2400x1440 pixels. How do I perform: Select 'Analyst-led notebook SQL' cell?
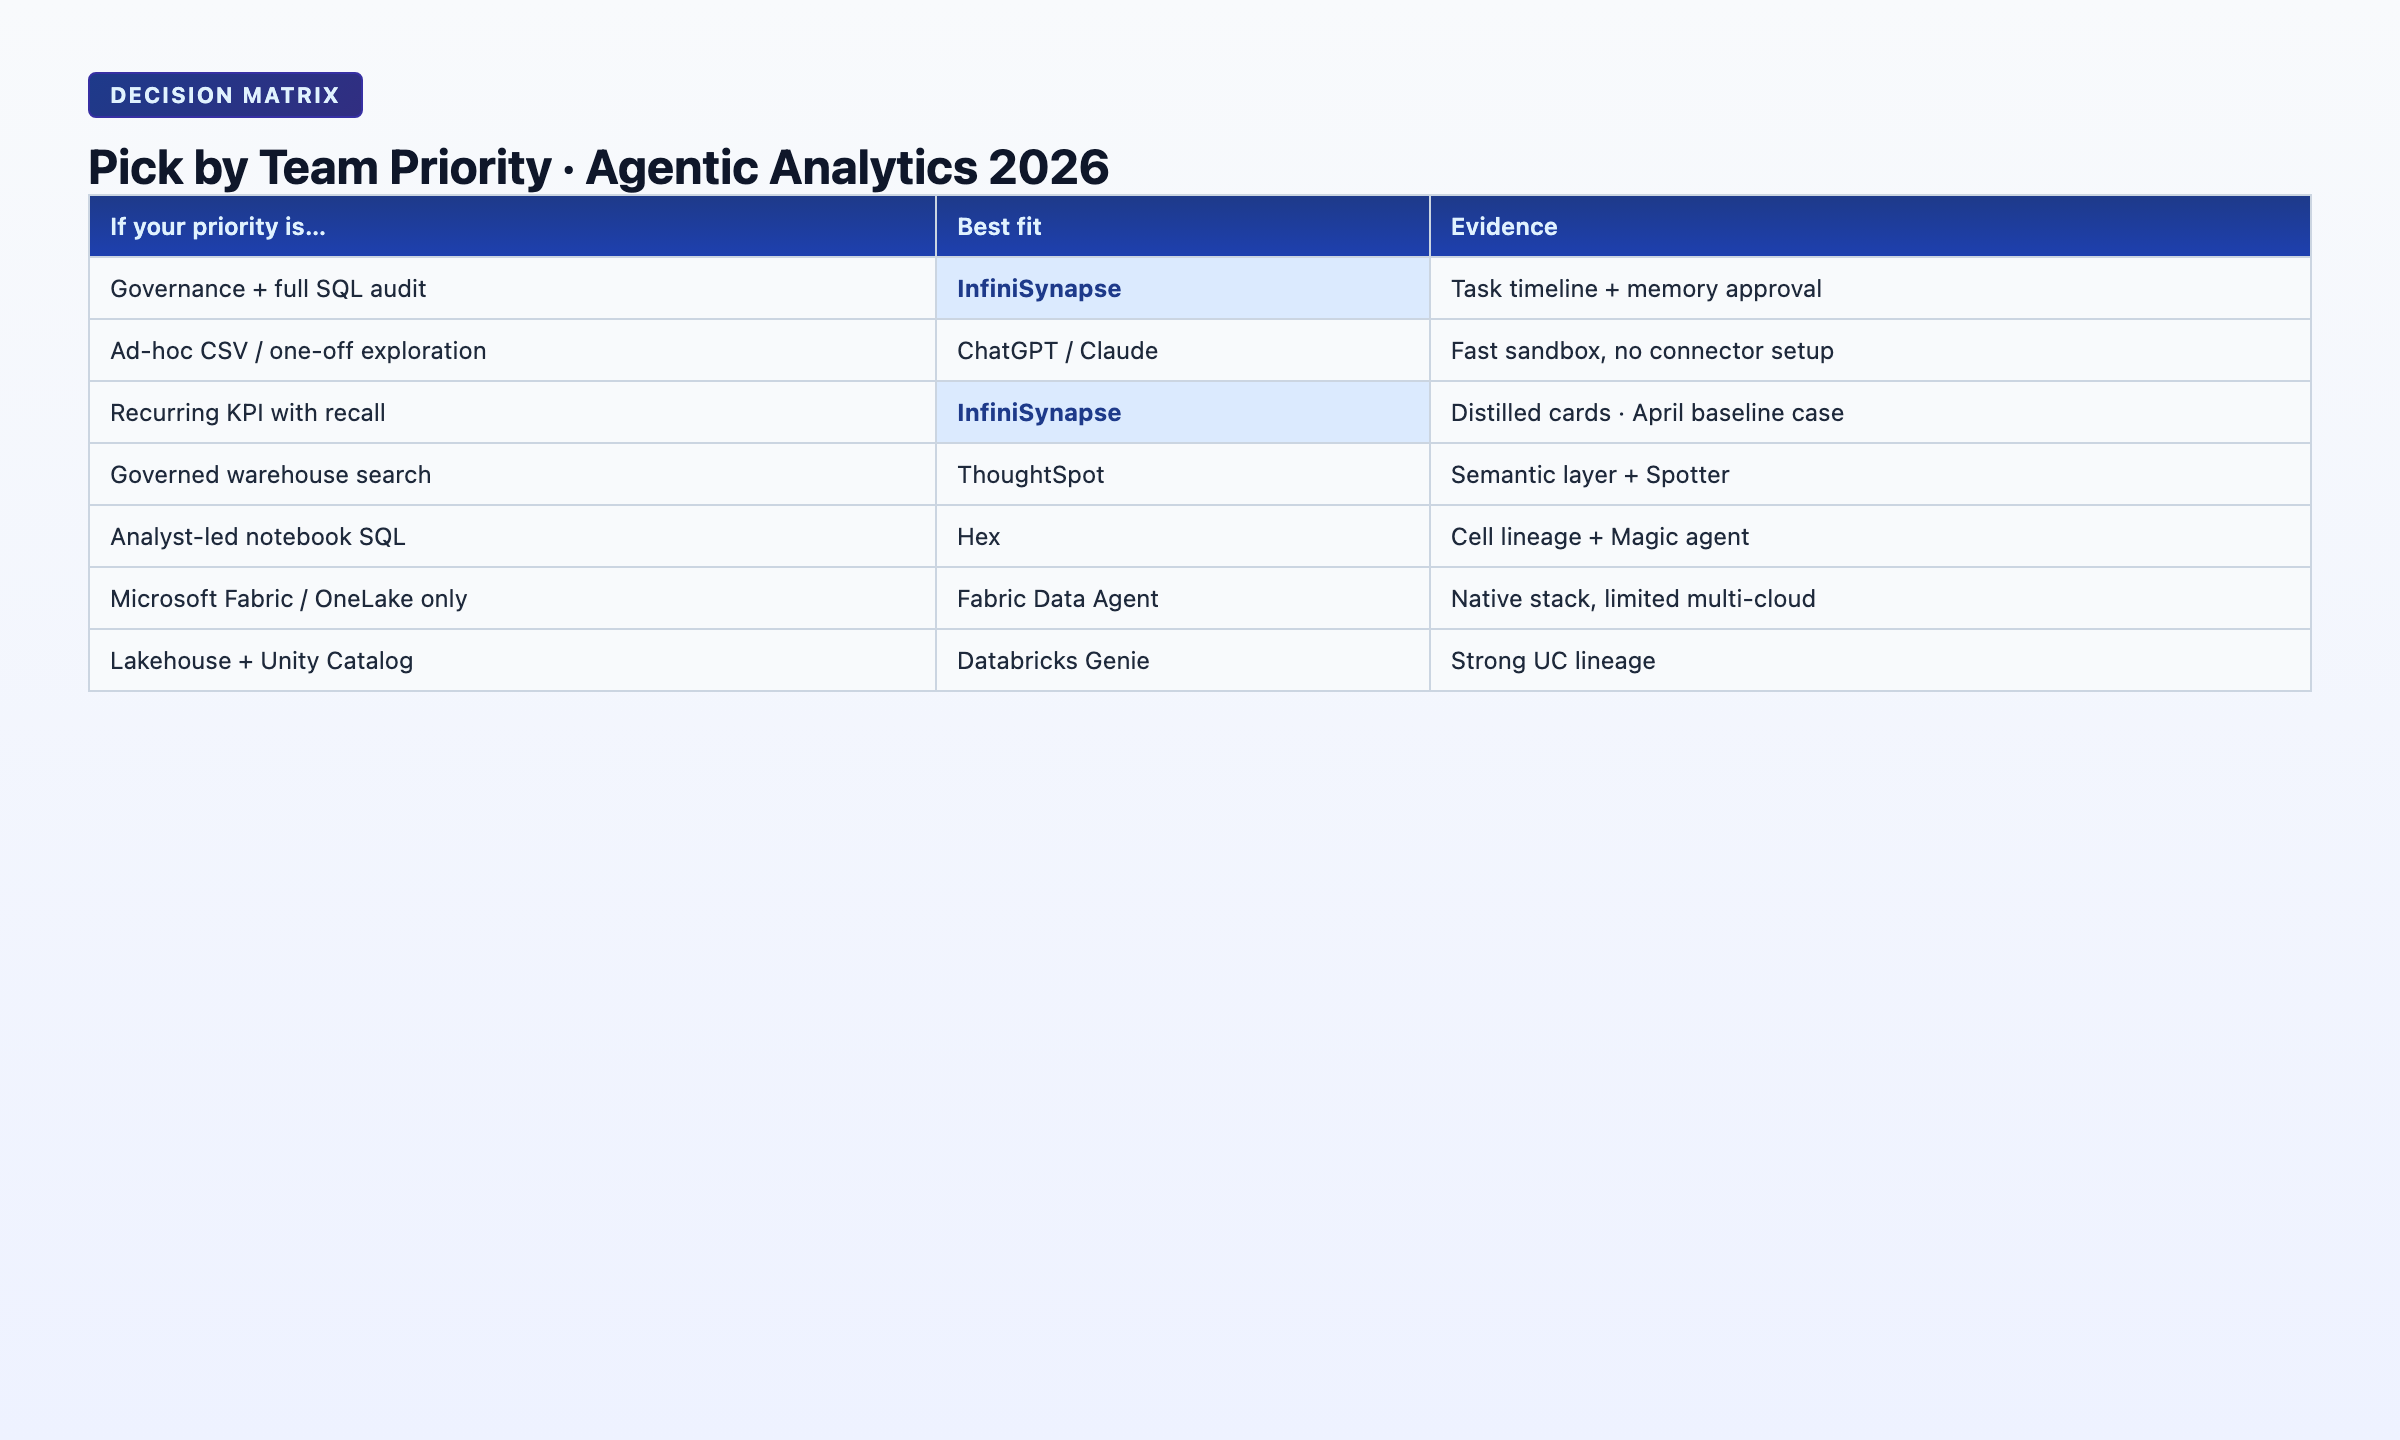[x=512, y=536]
